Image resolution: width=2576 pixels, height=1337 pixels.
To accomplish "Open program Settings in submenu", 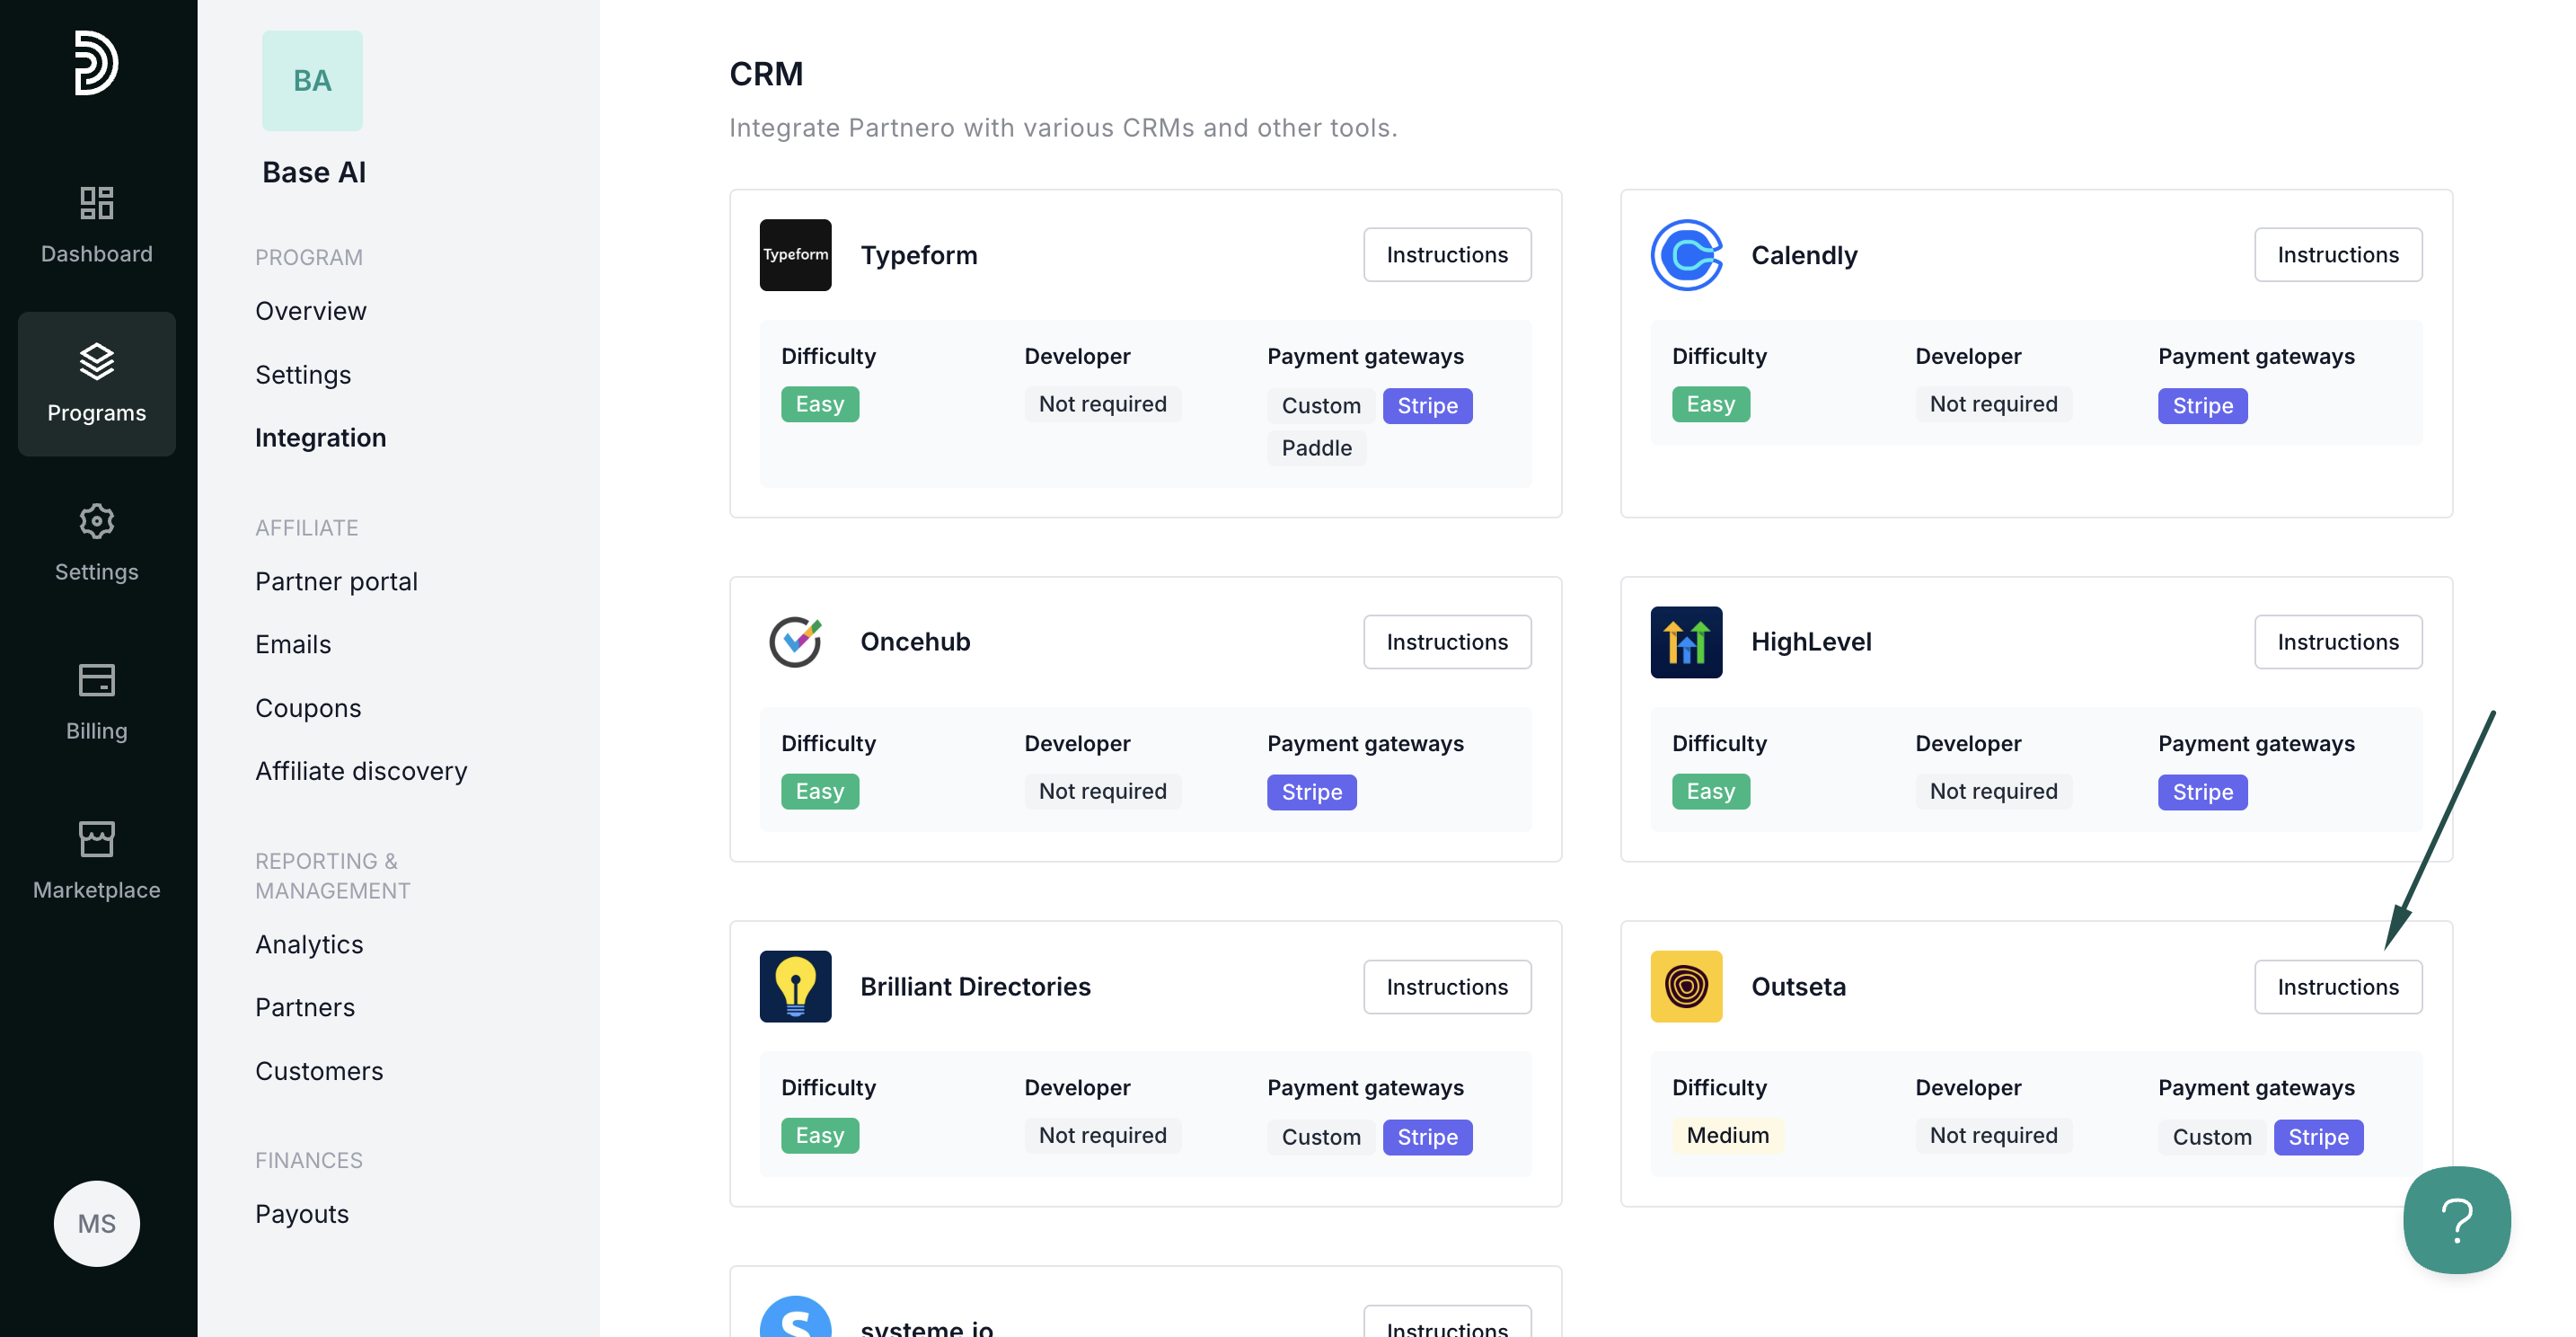I will [x=303, y=374].
